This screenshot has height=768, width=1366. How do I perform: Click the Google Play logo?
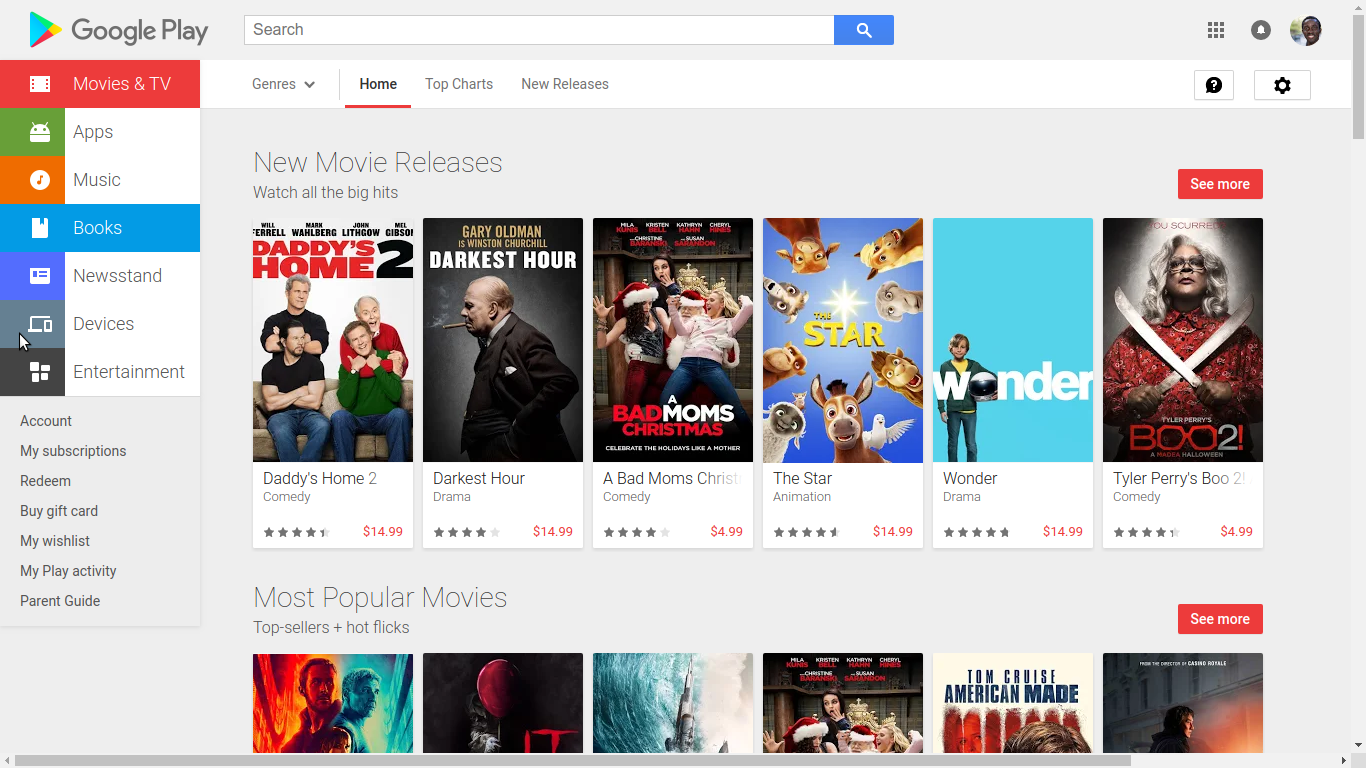[x=118, y=30]
